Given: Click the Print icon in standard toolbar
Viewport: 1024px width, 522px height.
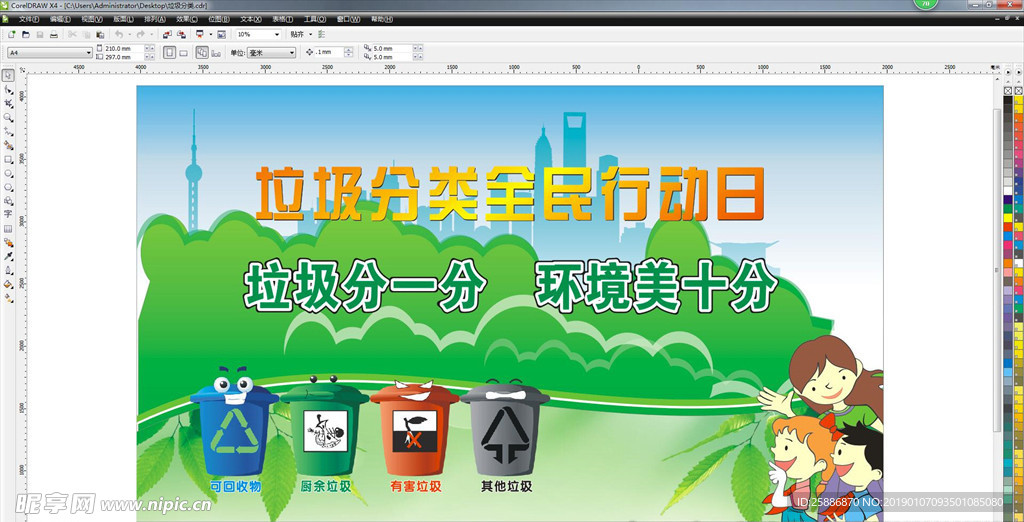Looking at the screenshot, I should click(54, 34).
